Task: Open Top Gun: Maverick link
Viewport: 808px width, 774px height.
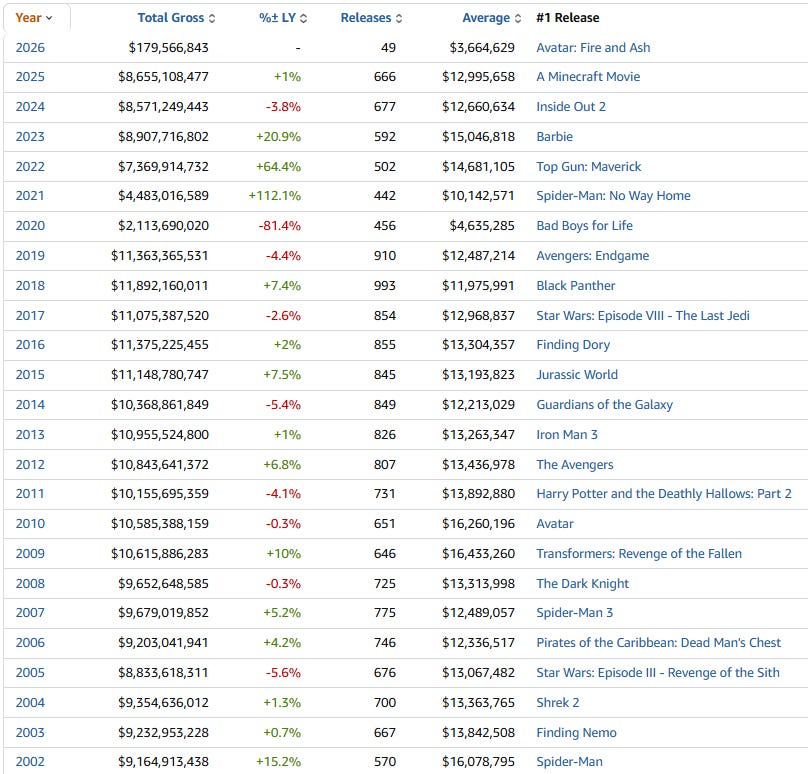Action: click(x=588, y=166)
